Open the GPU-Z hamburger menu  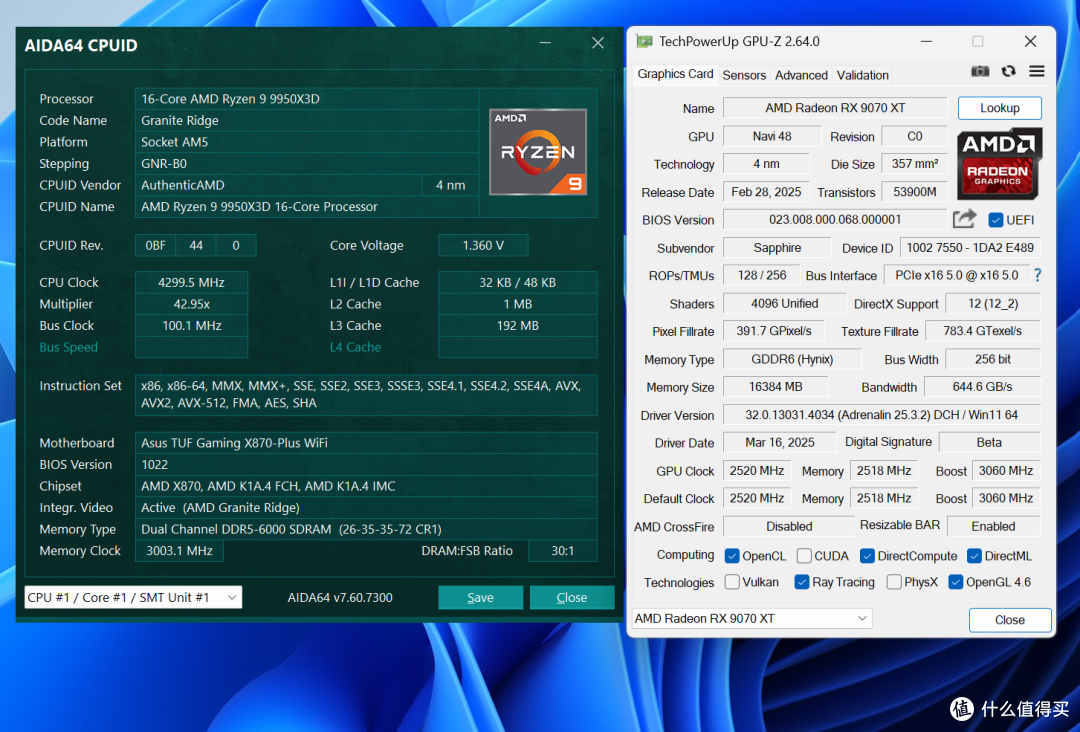(x=1037, y=71)
